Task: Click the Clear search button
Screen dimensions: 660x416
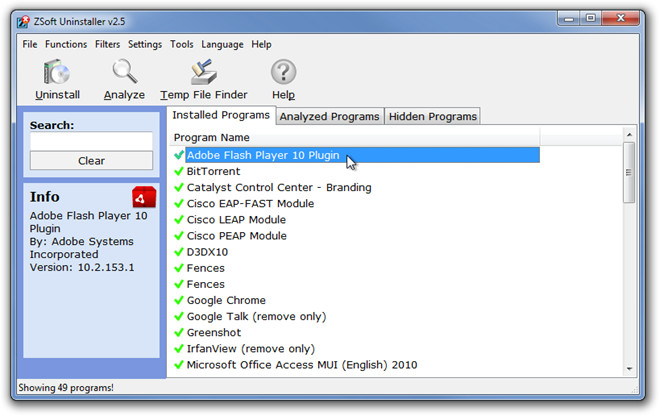Action: tap(91, 161)
